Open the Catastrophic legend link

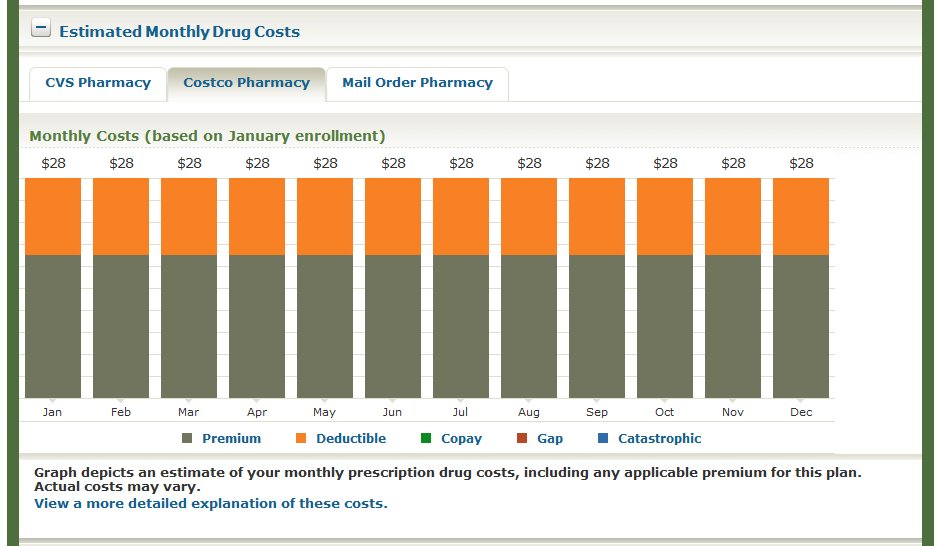click(659, 439)
